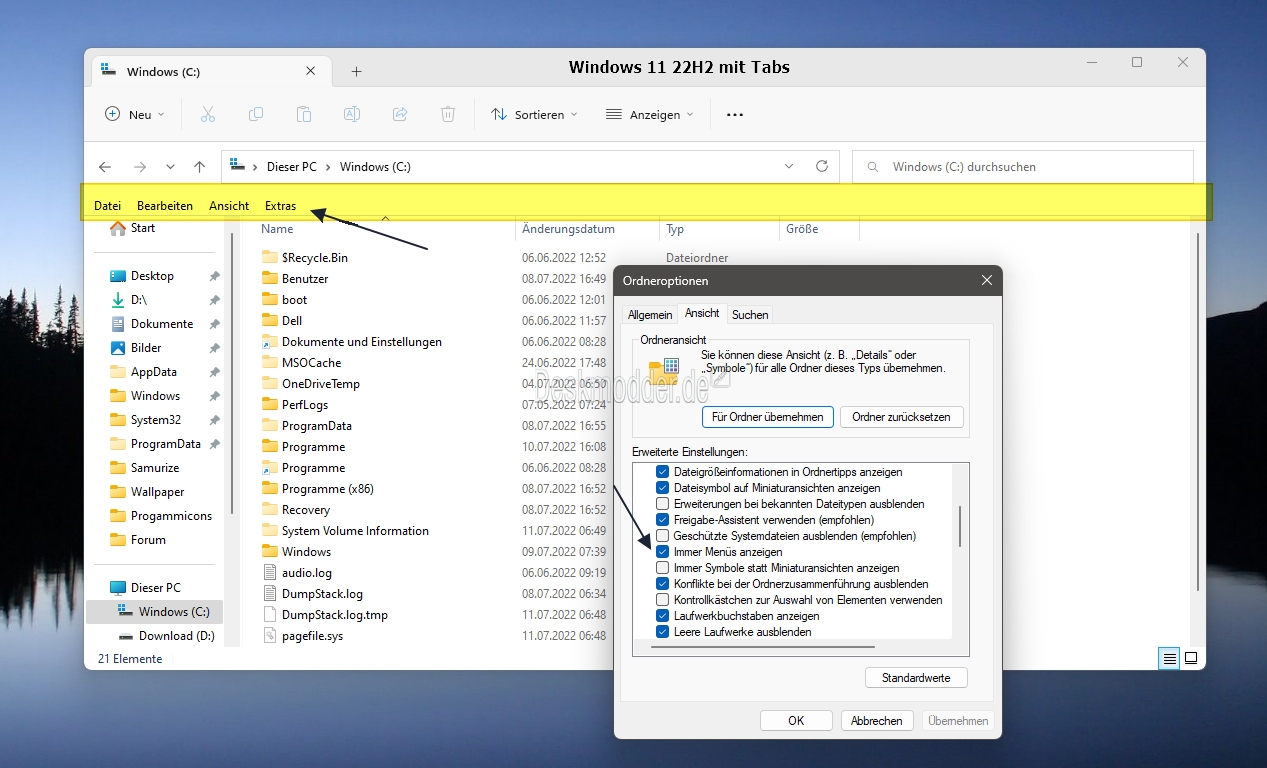Open the Sortieren dropdown
This screenshot has height=768, width=1267.
tap(534, 115)
